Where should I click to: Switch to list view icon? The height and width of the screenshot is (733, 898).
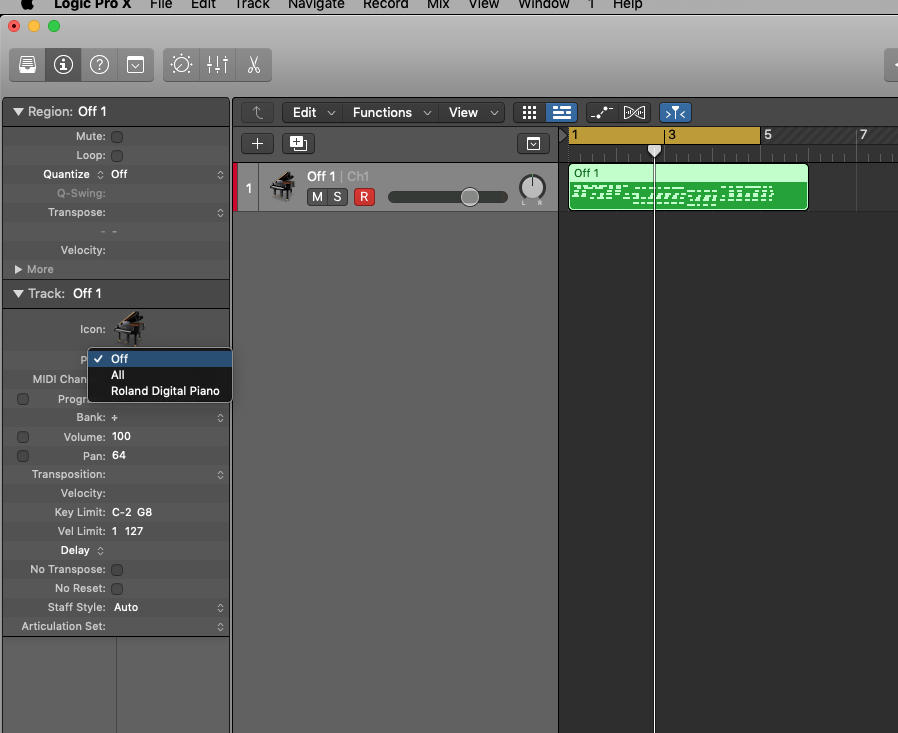(x=562, y=113)
